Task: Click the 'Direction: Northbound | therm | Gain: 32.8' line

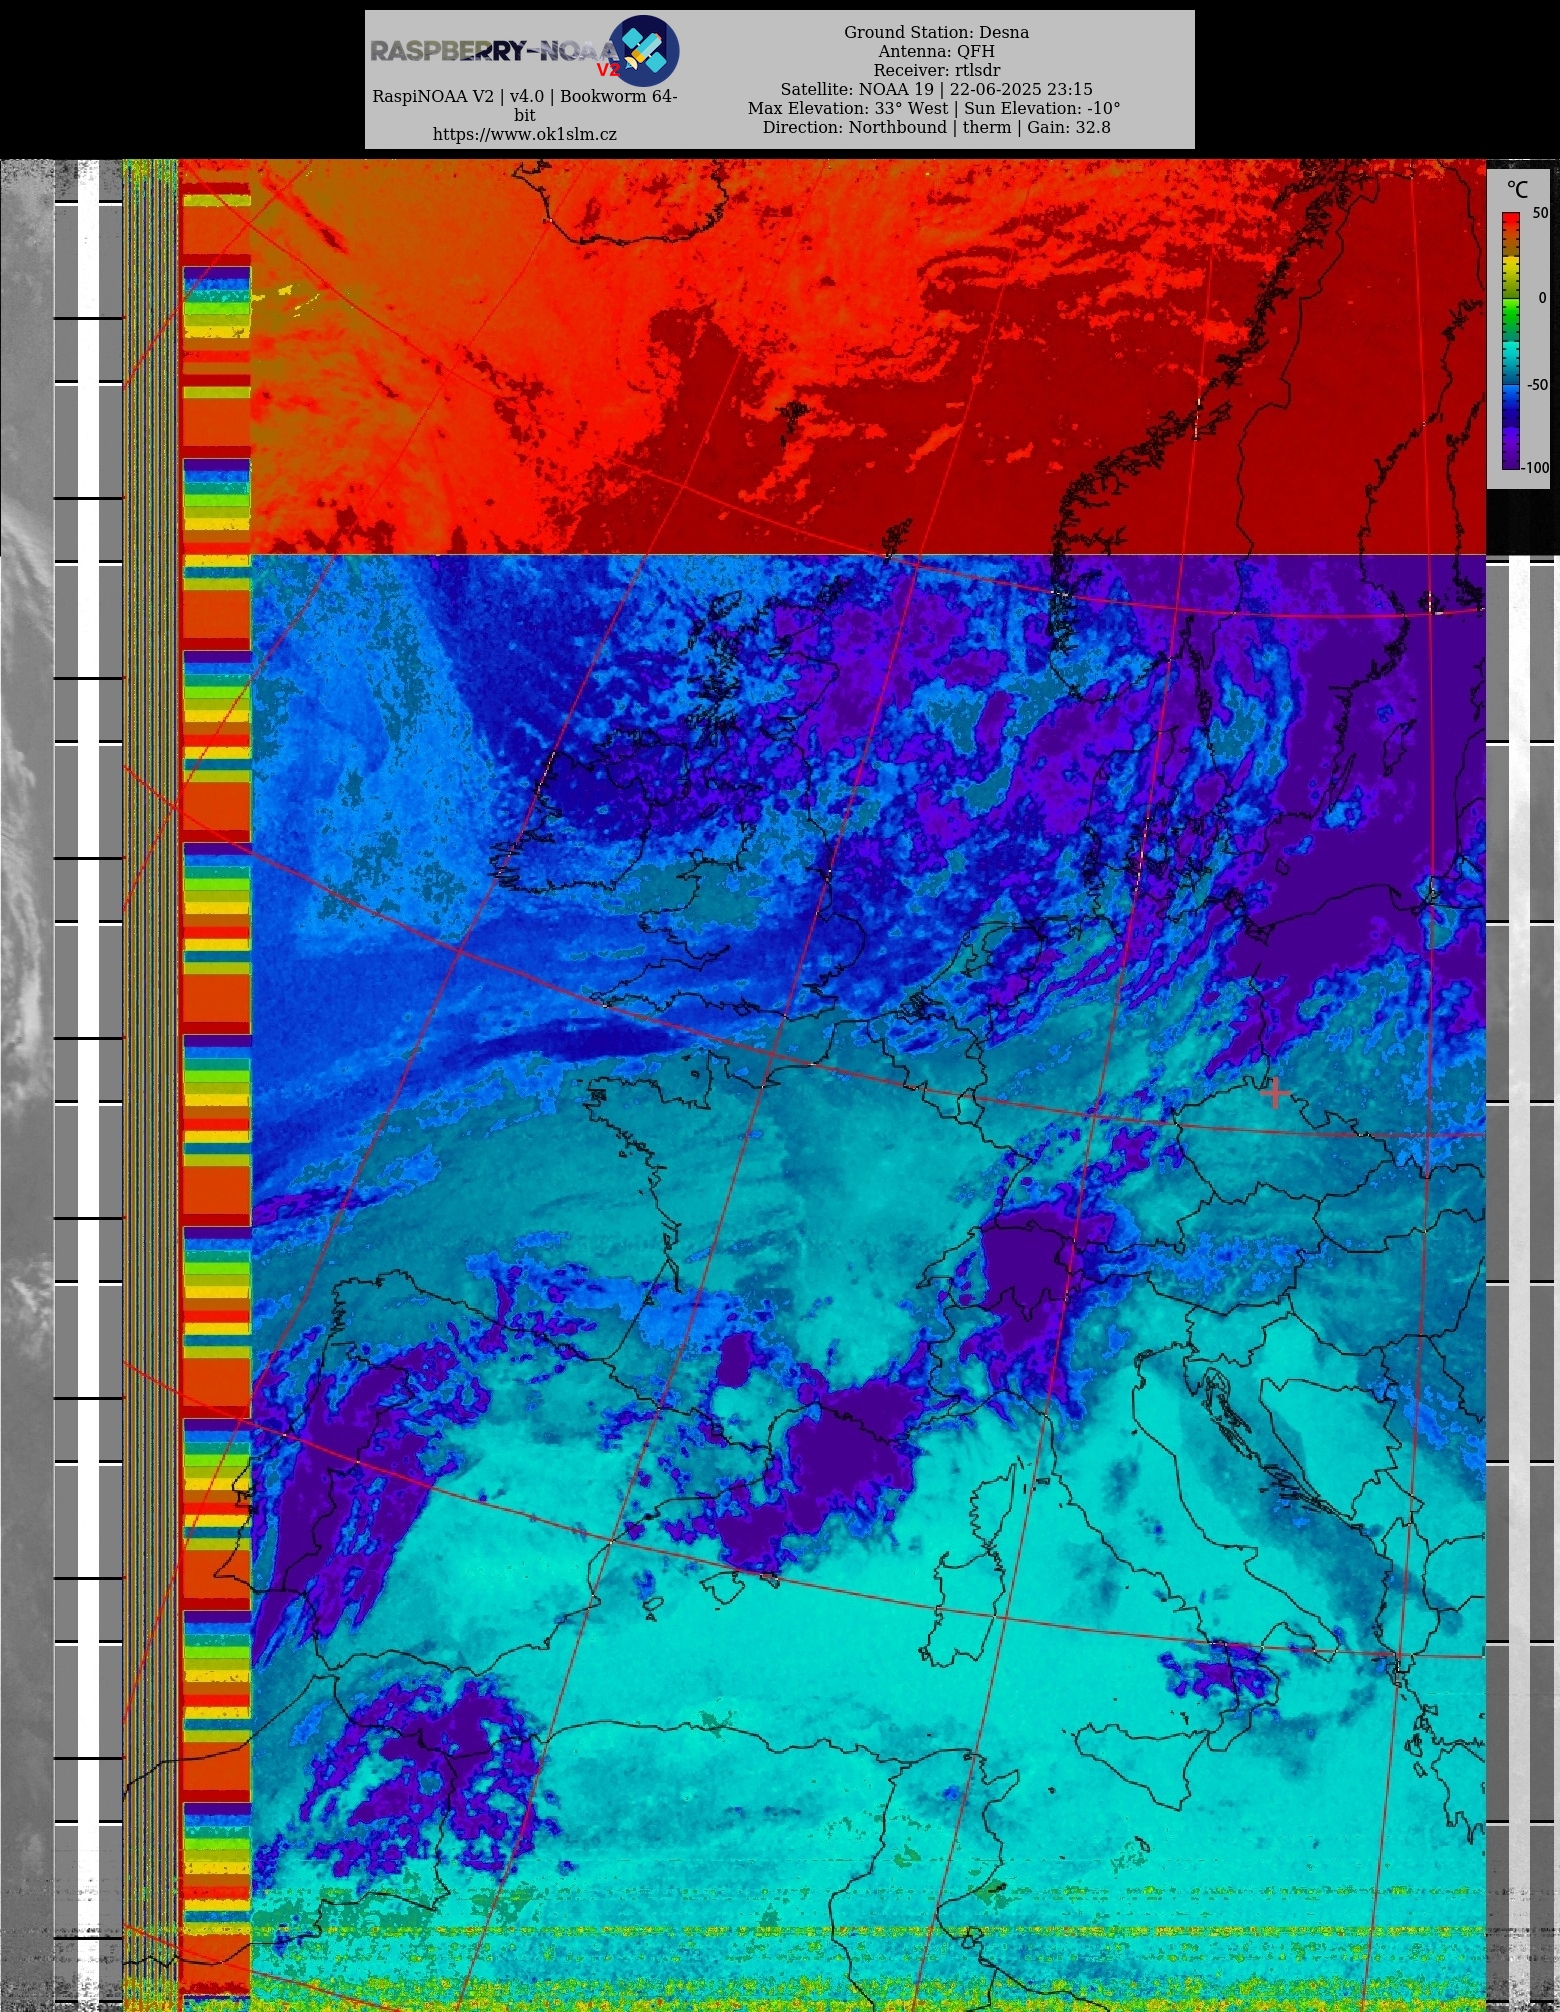Action: (936, 127)
